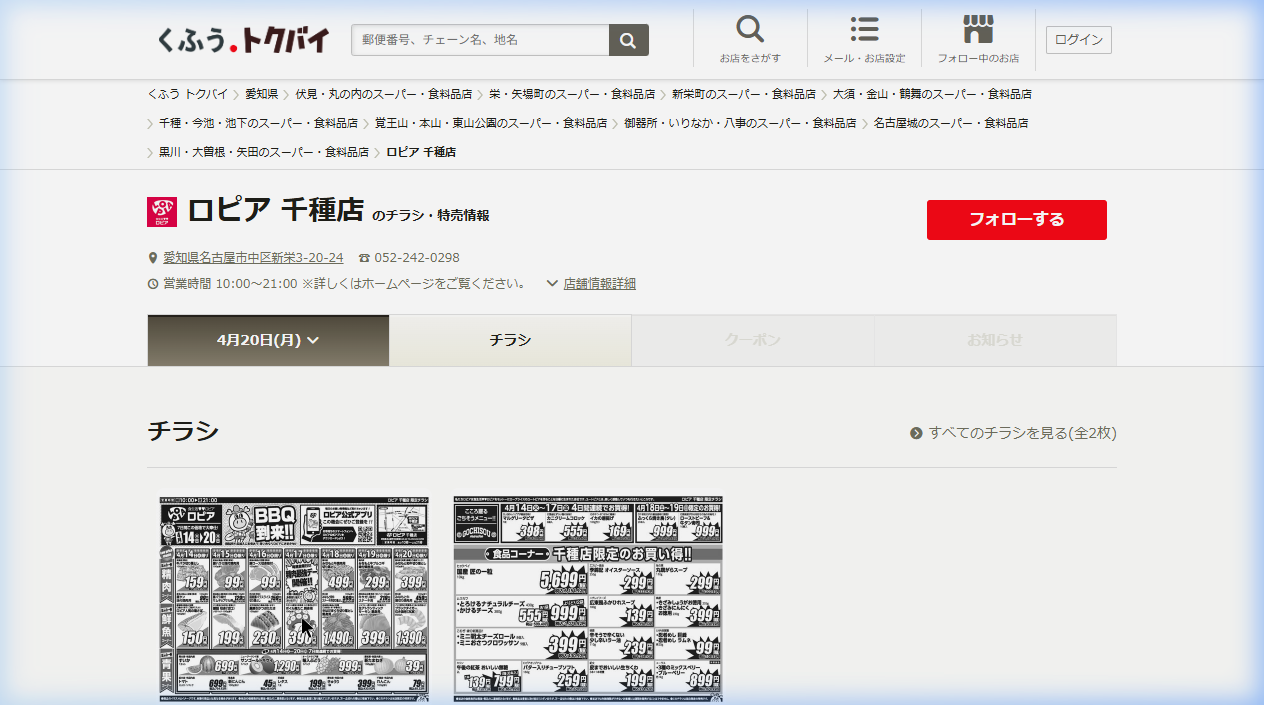Click the search magnifier button
The height and width of the screenshot is (705, 1264).
[x=628, y=40]
